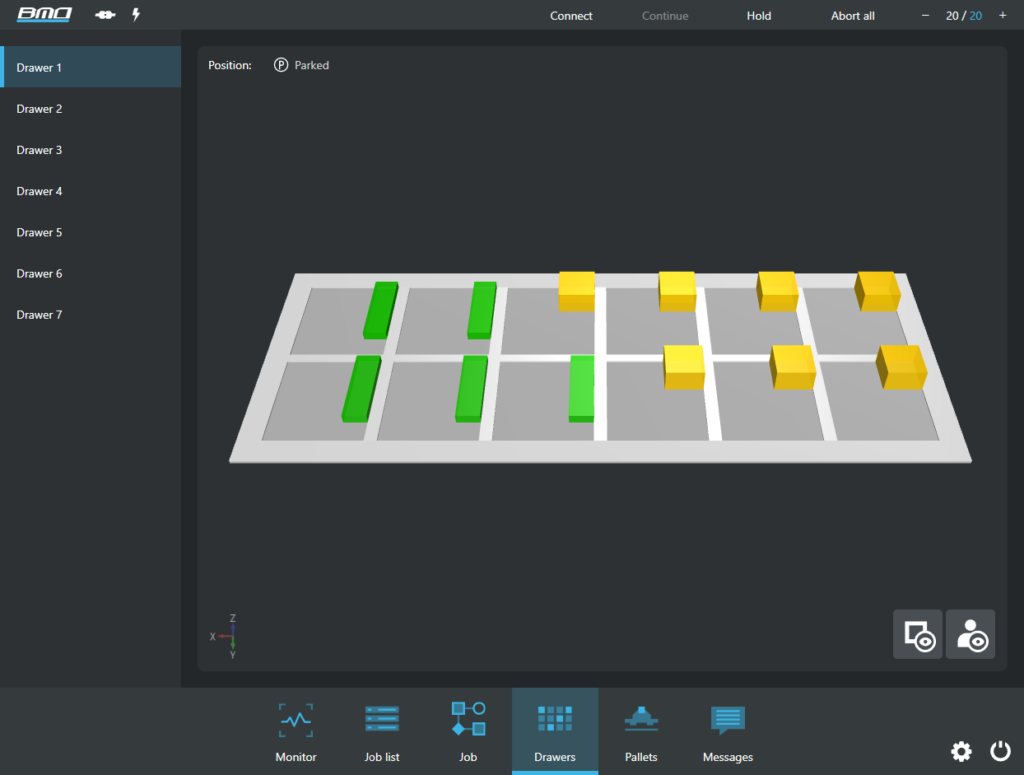This screenshot has height=775, width=1024.
Task: Click the power shutdown icon
Action: (1000, 751)
